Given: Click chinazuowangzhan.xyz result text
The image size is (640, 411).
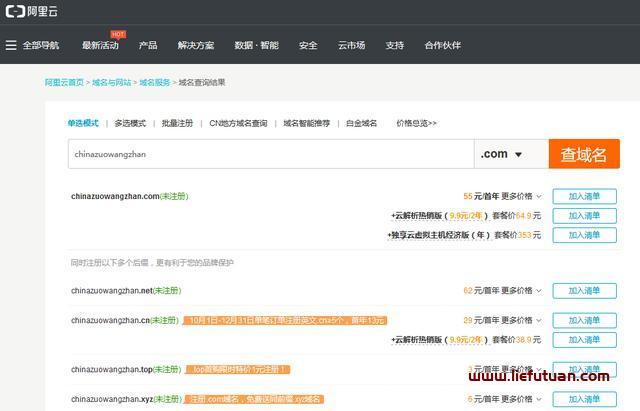Looking at the screenshot, I should point(112,399).
